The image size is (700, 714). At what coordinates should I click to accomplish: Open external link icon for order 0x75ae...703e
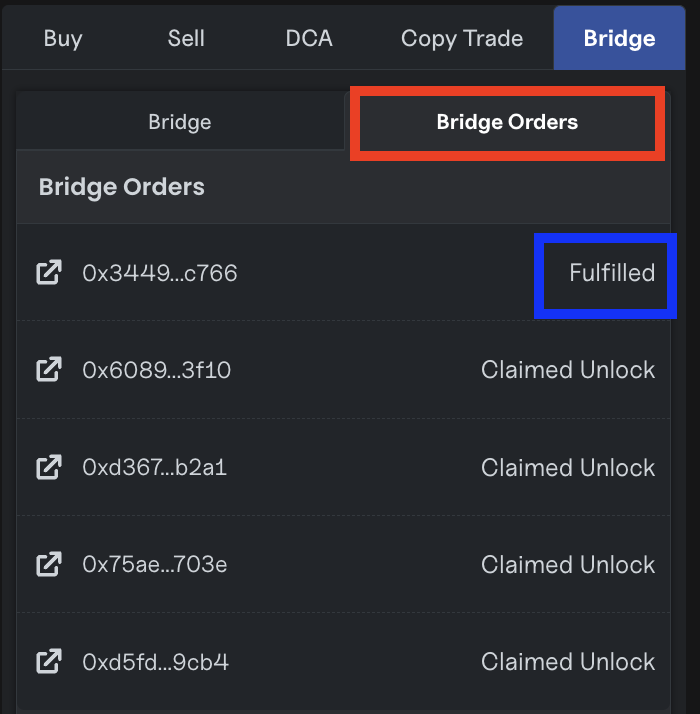point(48,564)
